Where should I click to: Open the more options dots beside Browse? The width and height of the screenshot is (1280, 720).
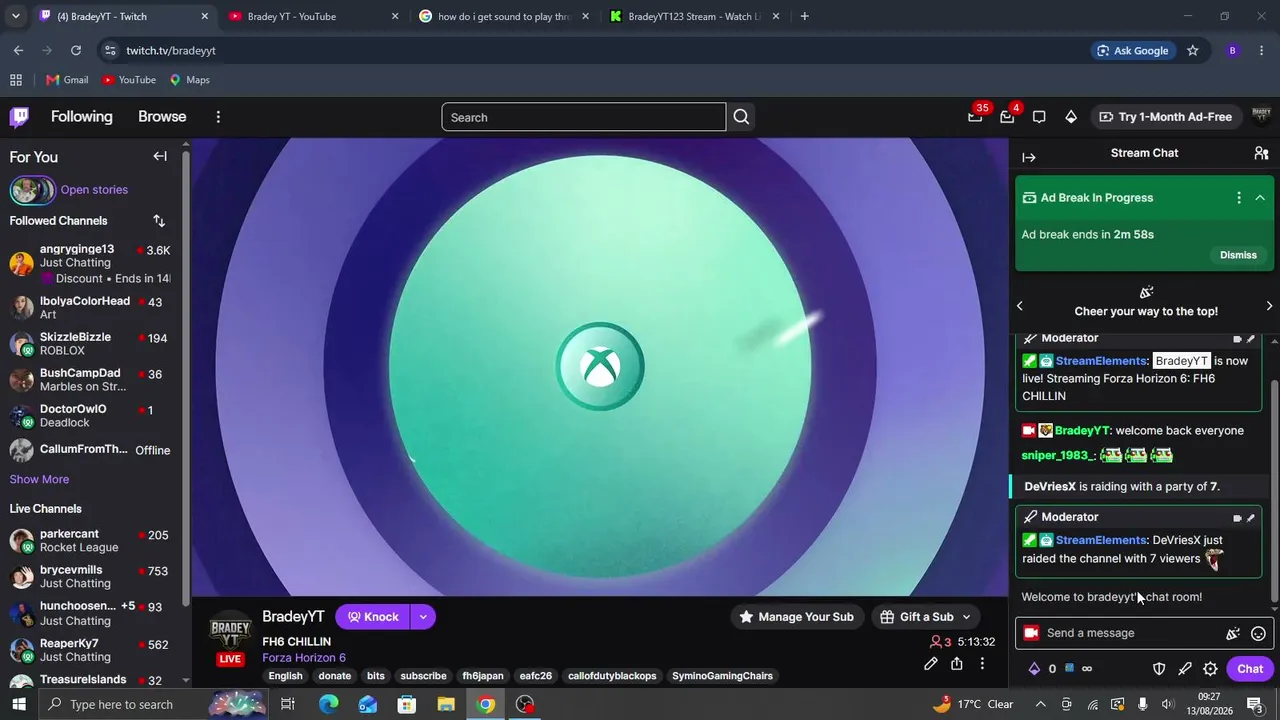tap(218, 117)
